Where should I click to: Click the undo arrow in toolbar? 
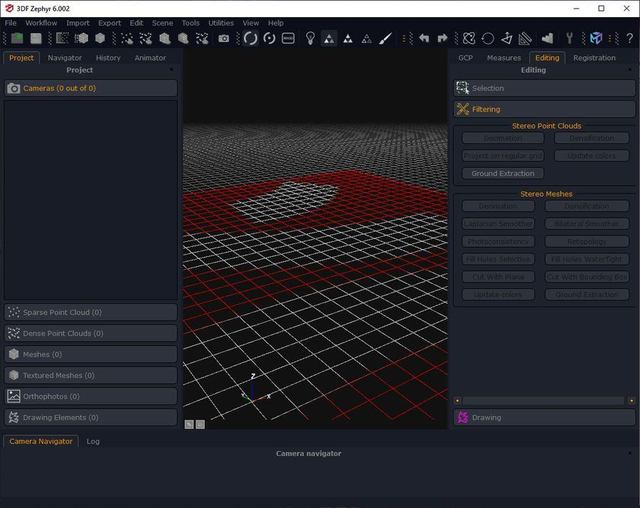(x=423, y=38)
